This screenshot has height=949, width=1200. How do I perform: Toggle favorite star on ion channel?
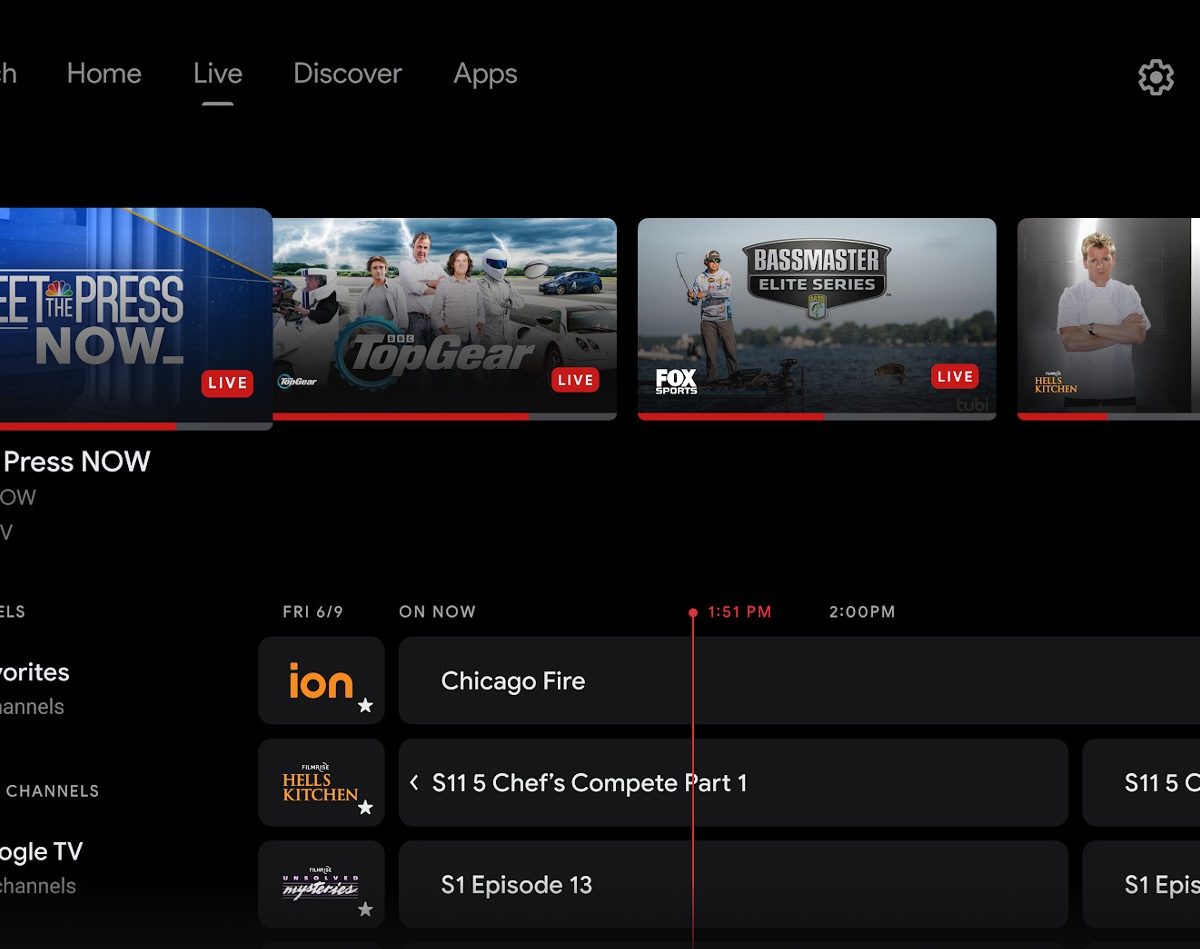365,706
